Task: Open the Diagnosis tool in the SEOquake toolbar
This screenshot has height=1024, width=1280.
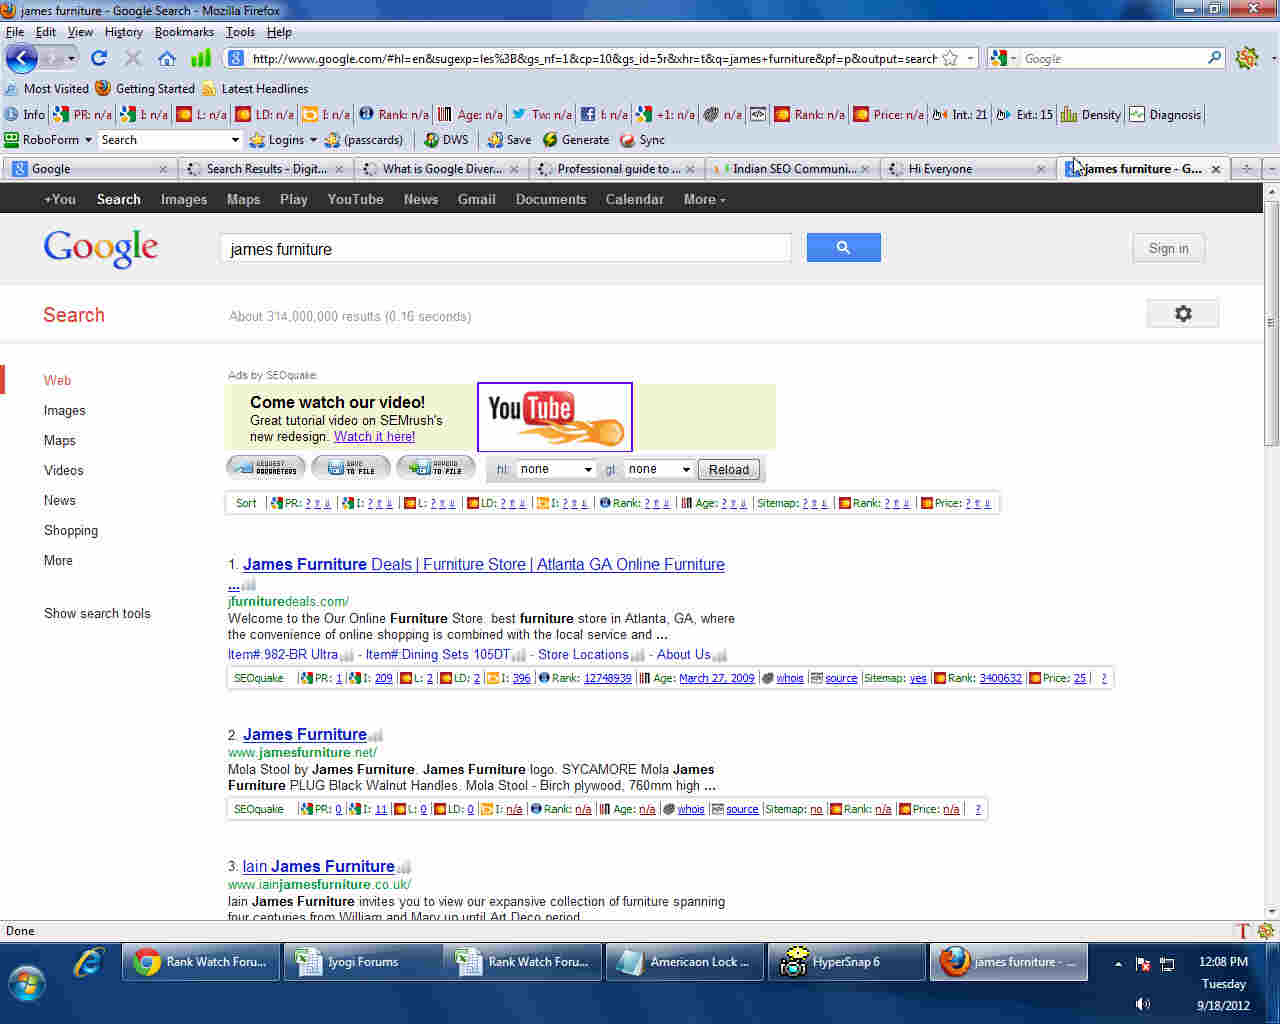Action: tap(1165, 114)
